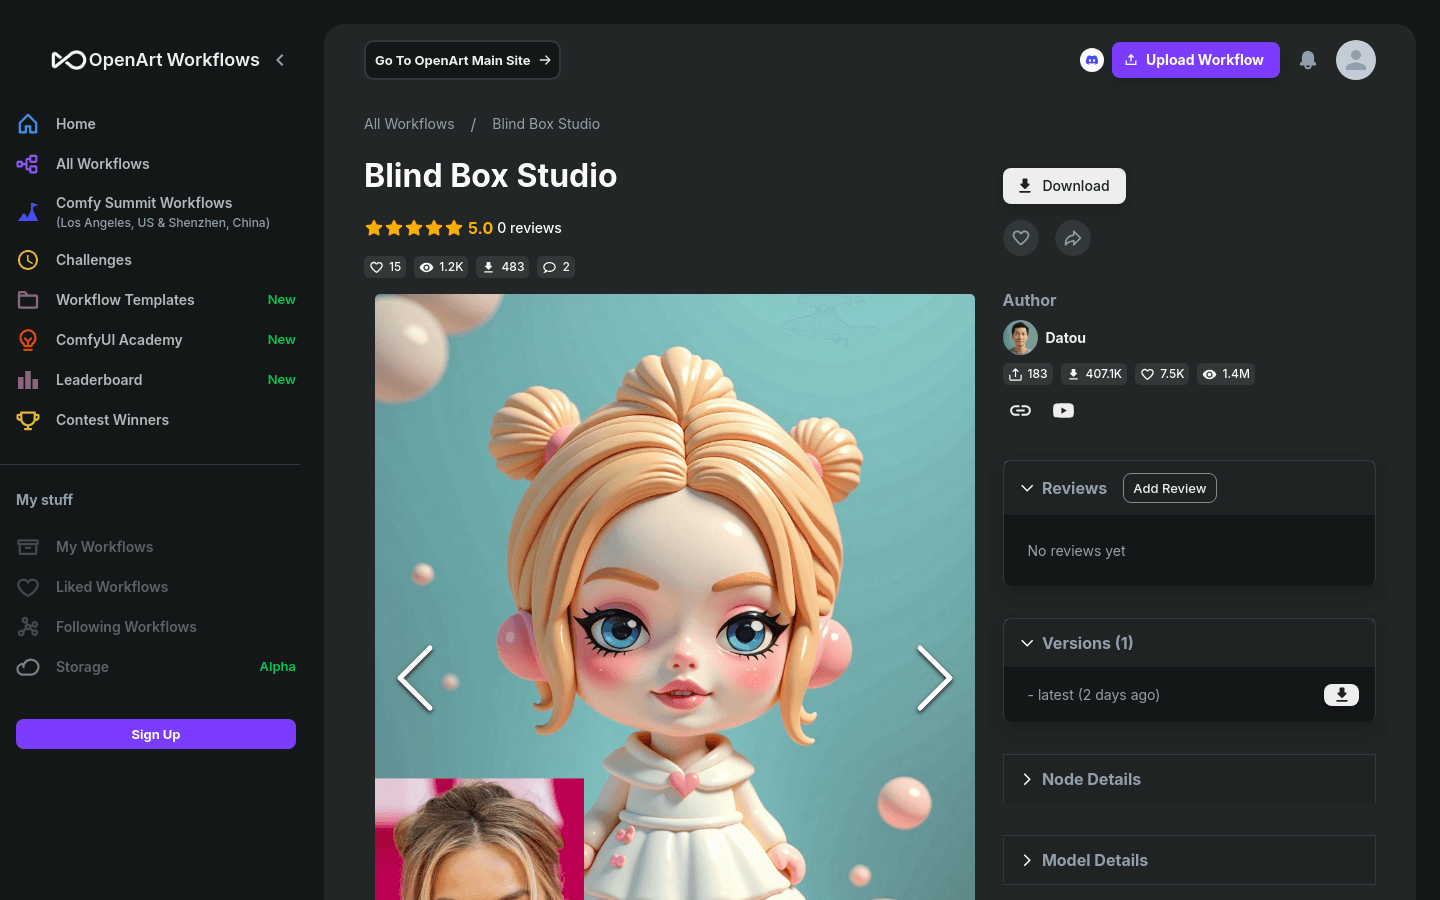Click the Workflow Templates folder icon
This screenshot has height=900, width=1440.
28,300
